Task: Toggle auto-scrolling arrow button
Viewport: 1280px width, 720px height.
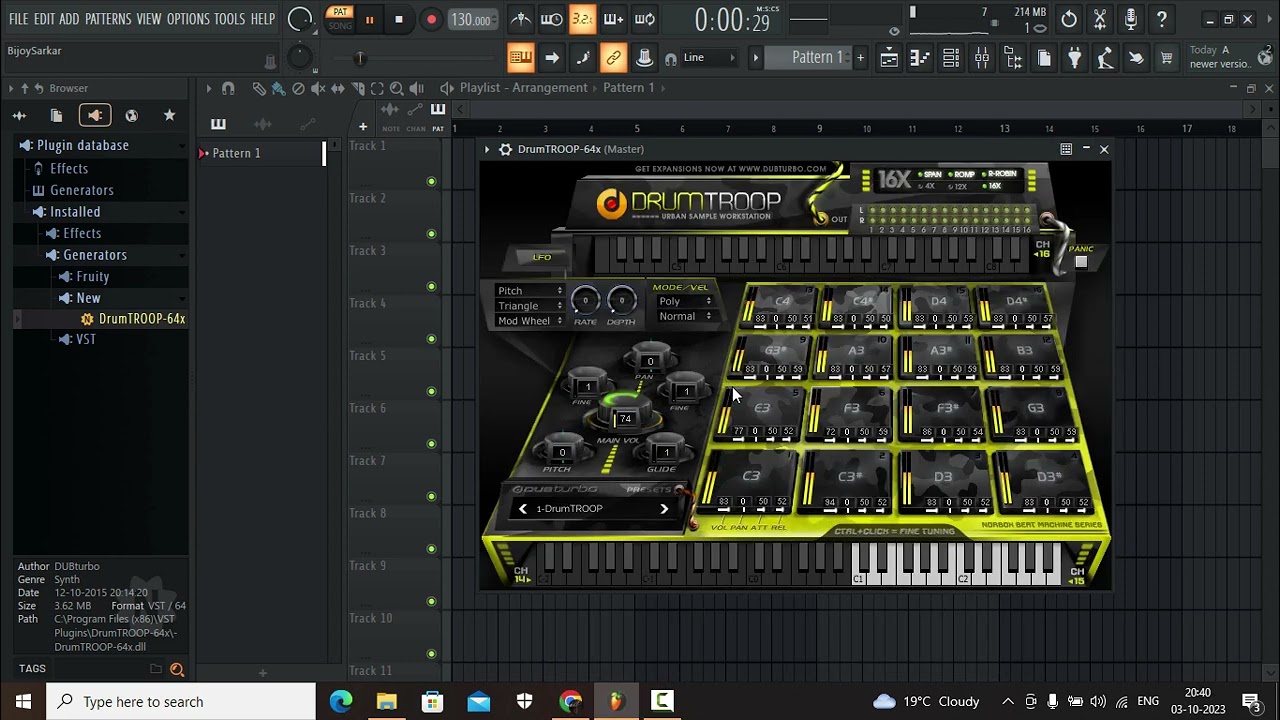Action: (551, 58)
